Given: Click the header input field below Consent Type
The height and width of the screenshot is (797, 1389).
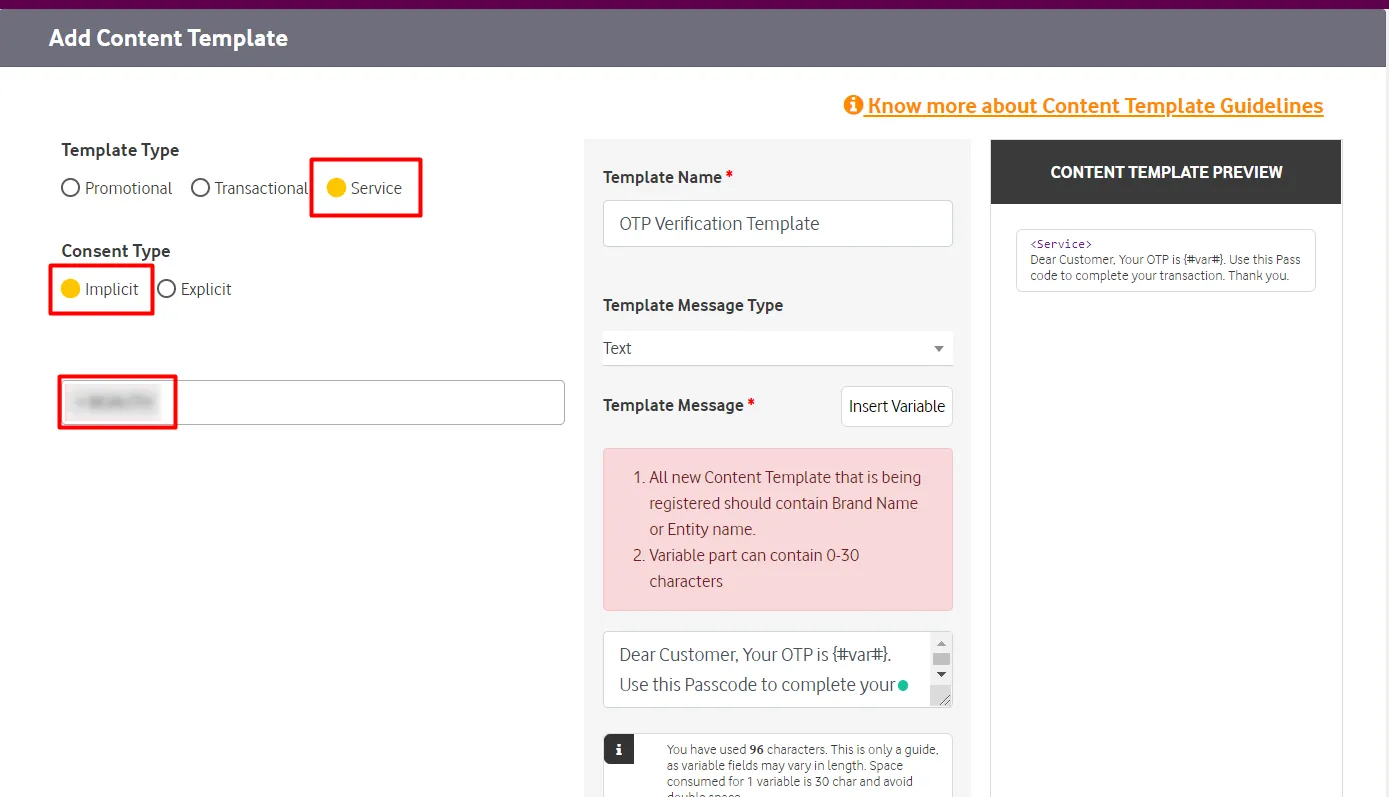Looking at the screenshot, I should pos(311,402).
